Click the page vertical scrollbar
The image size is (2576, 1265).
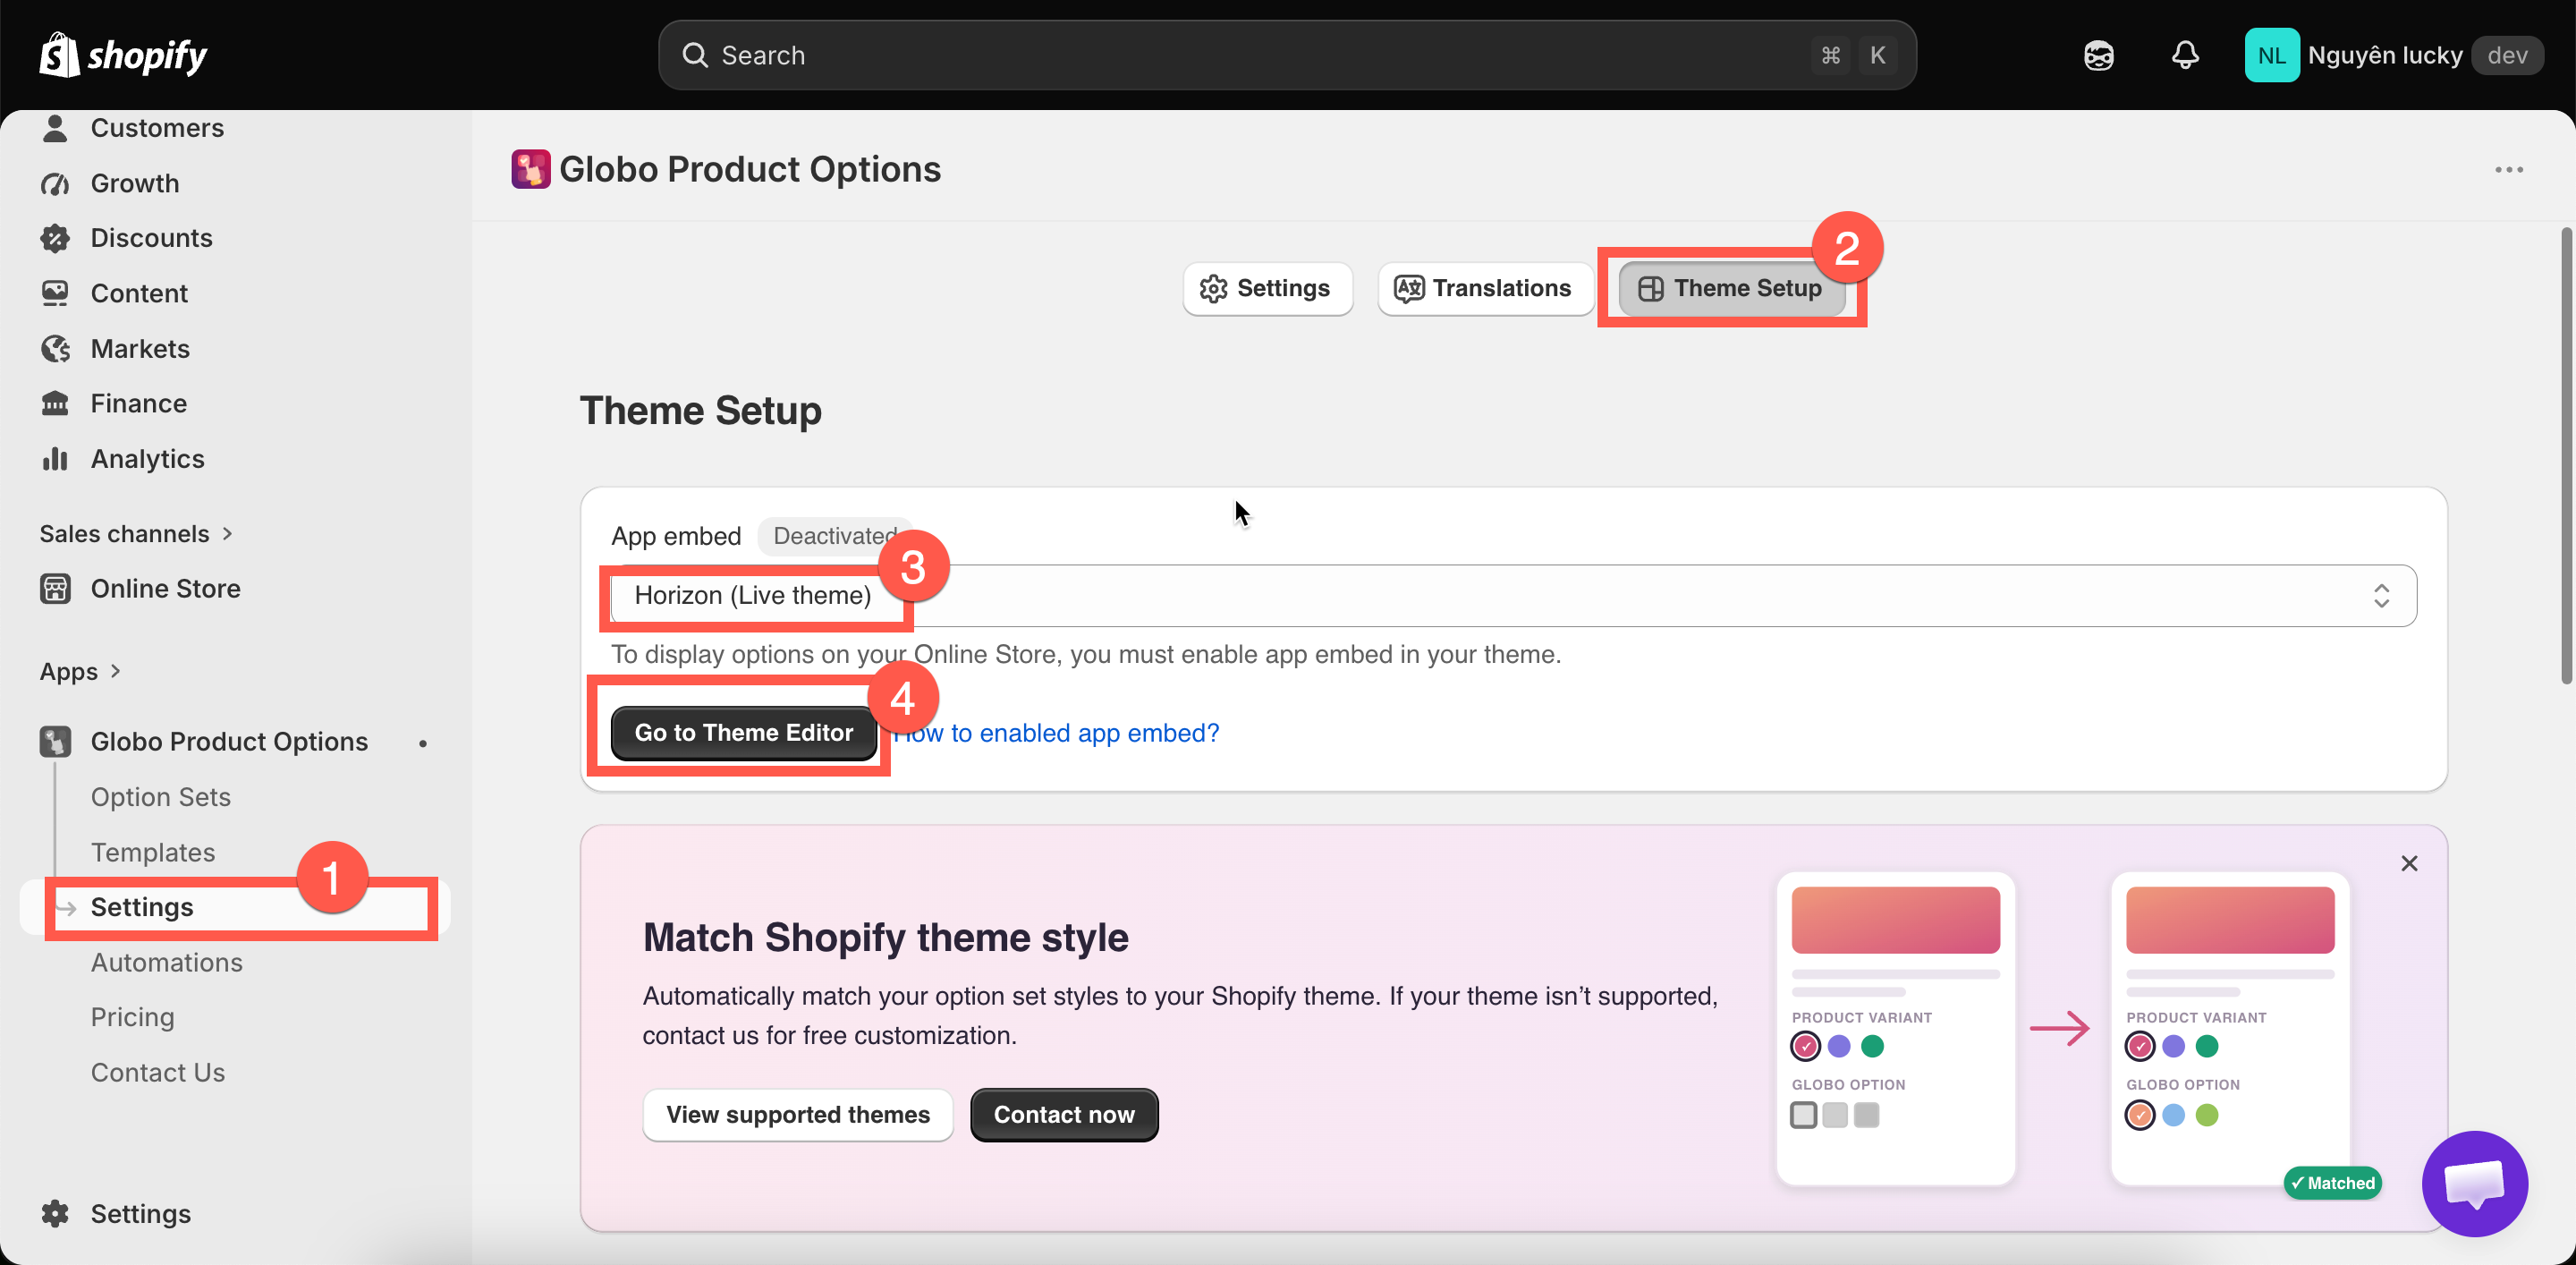click(x=2566, y=456)
